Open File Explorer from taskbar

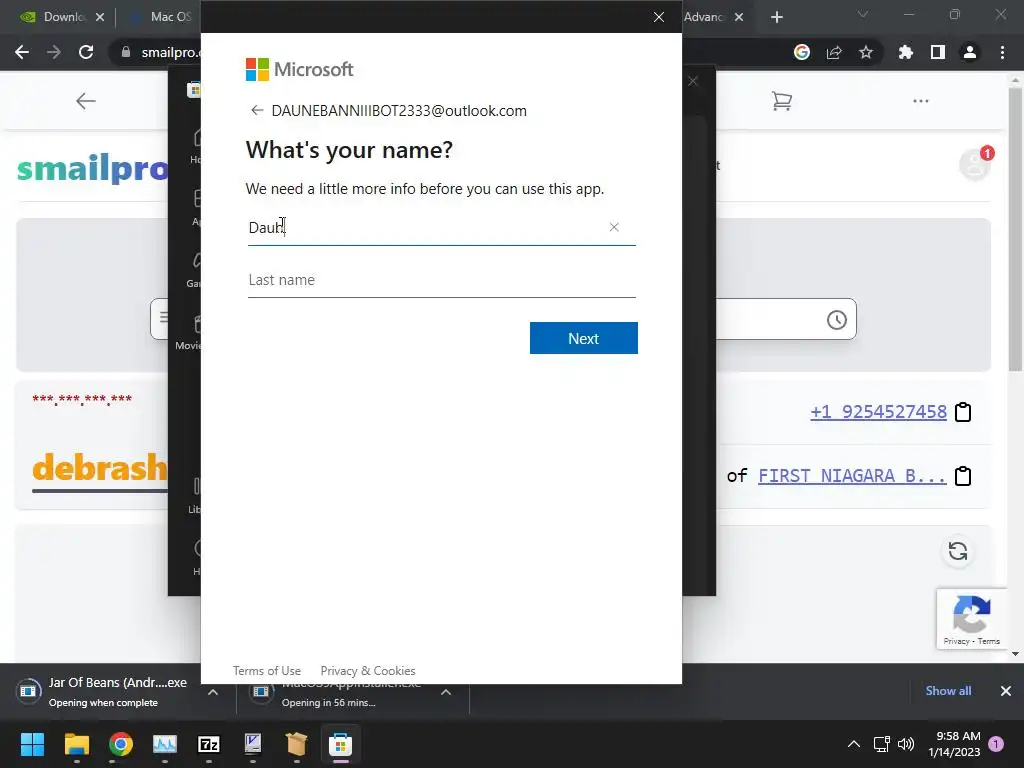(76, 744)
